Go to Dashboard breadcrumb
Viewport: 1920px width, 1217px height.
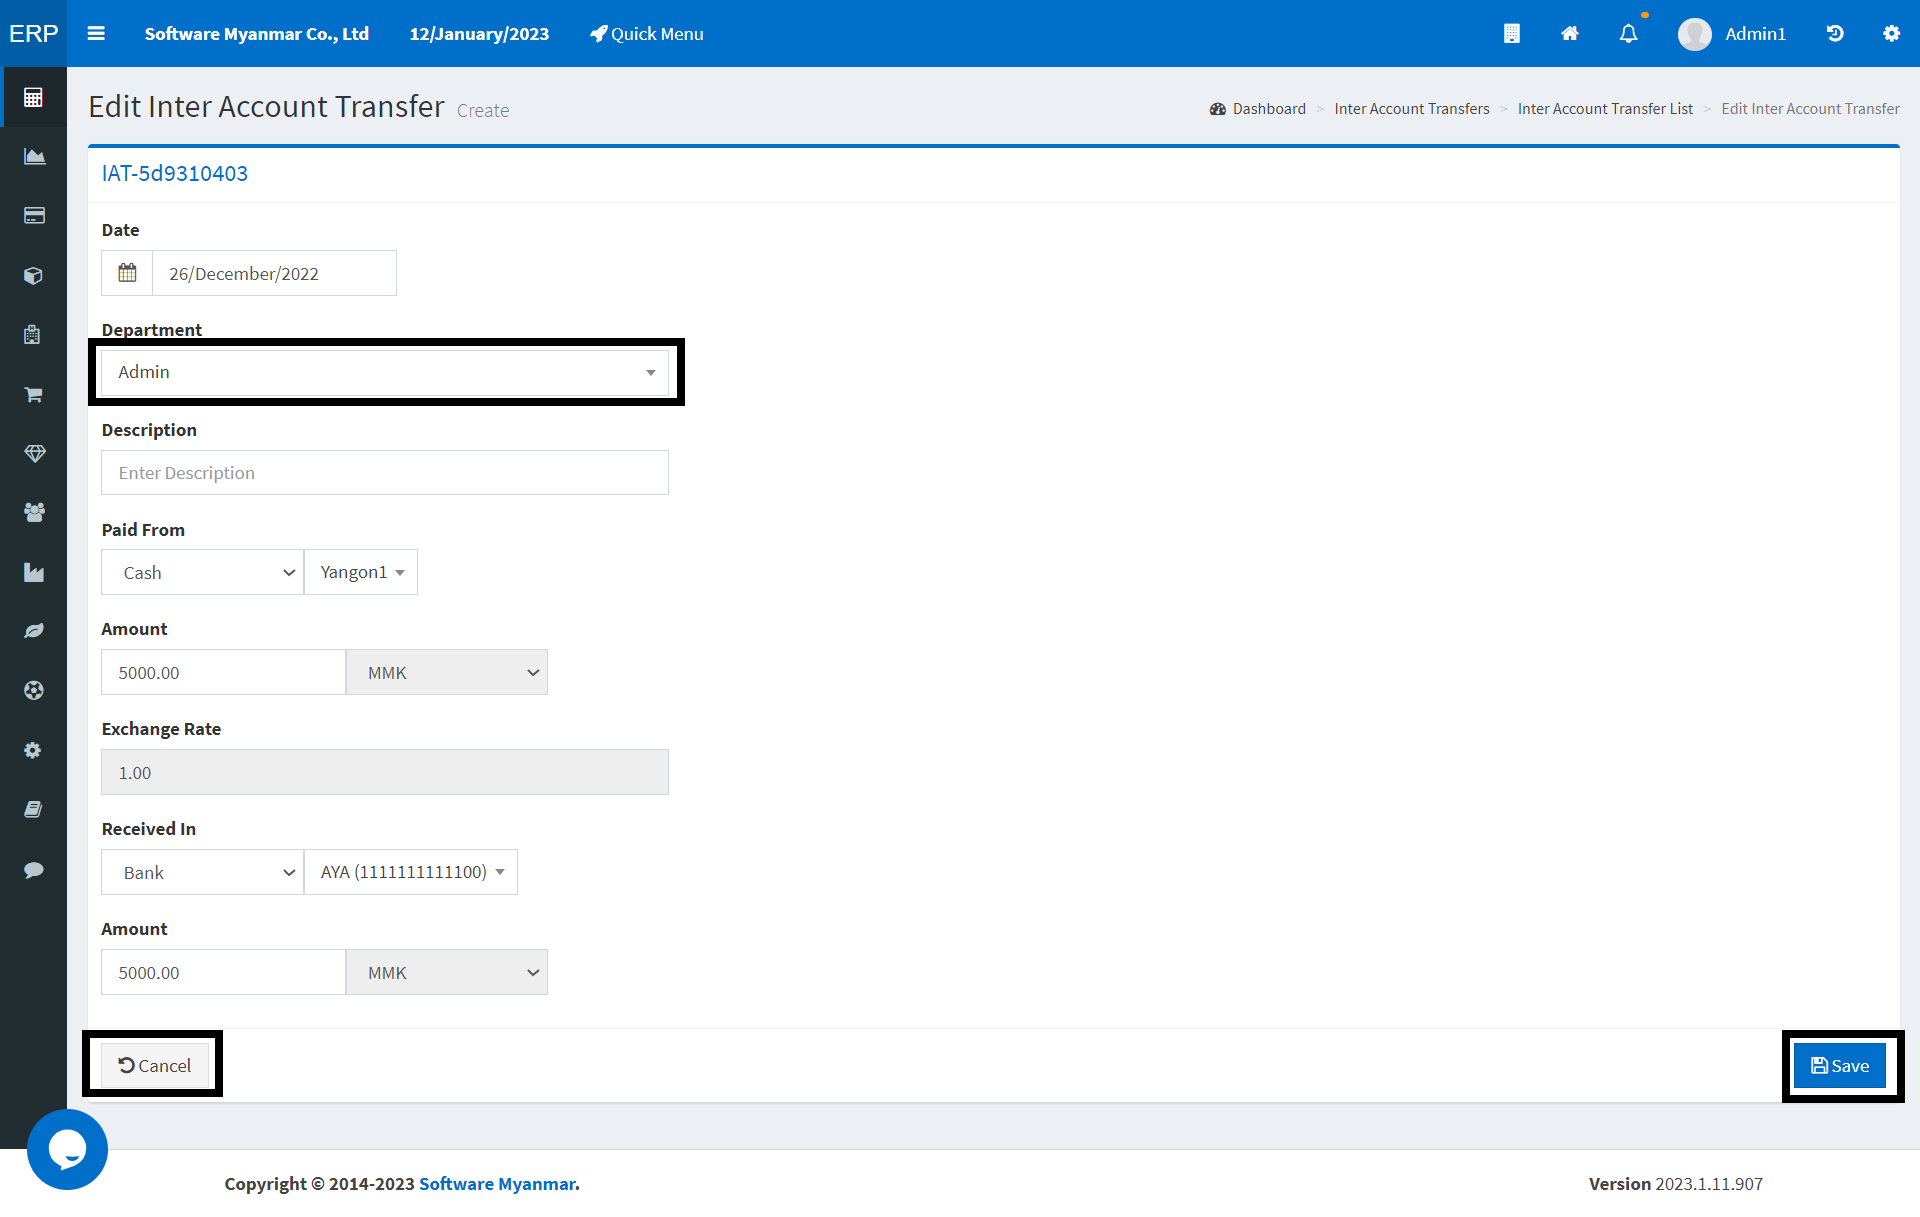pos(1258,108)
